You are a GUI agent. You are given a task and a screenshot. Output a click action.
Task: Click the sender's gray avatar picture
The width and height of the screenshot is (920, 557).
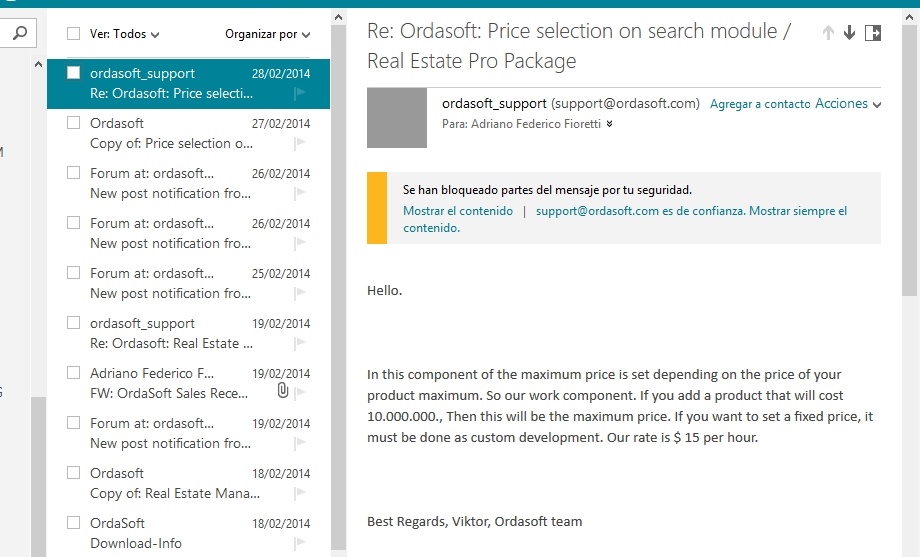[x=397, y=117]
